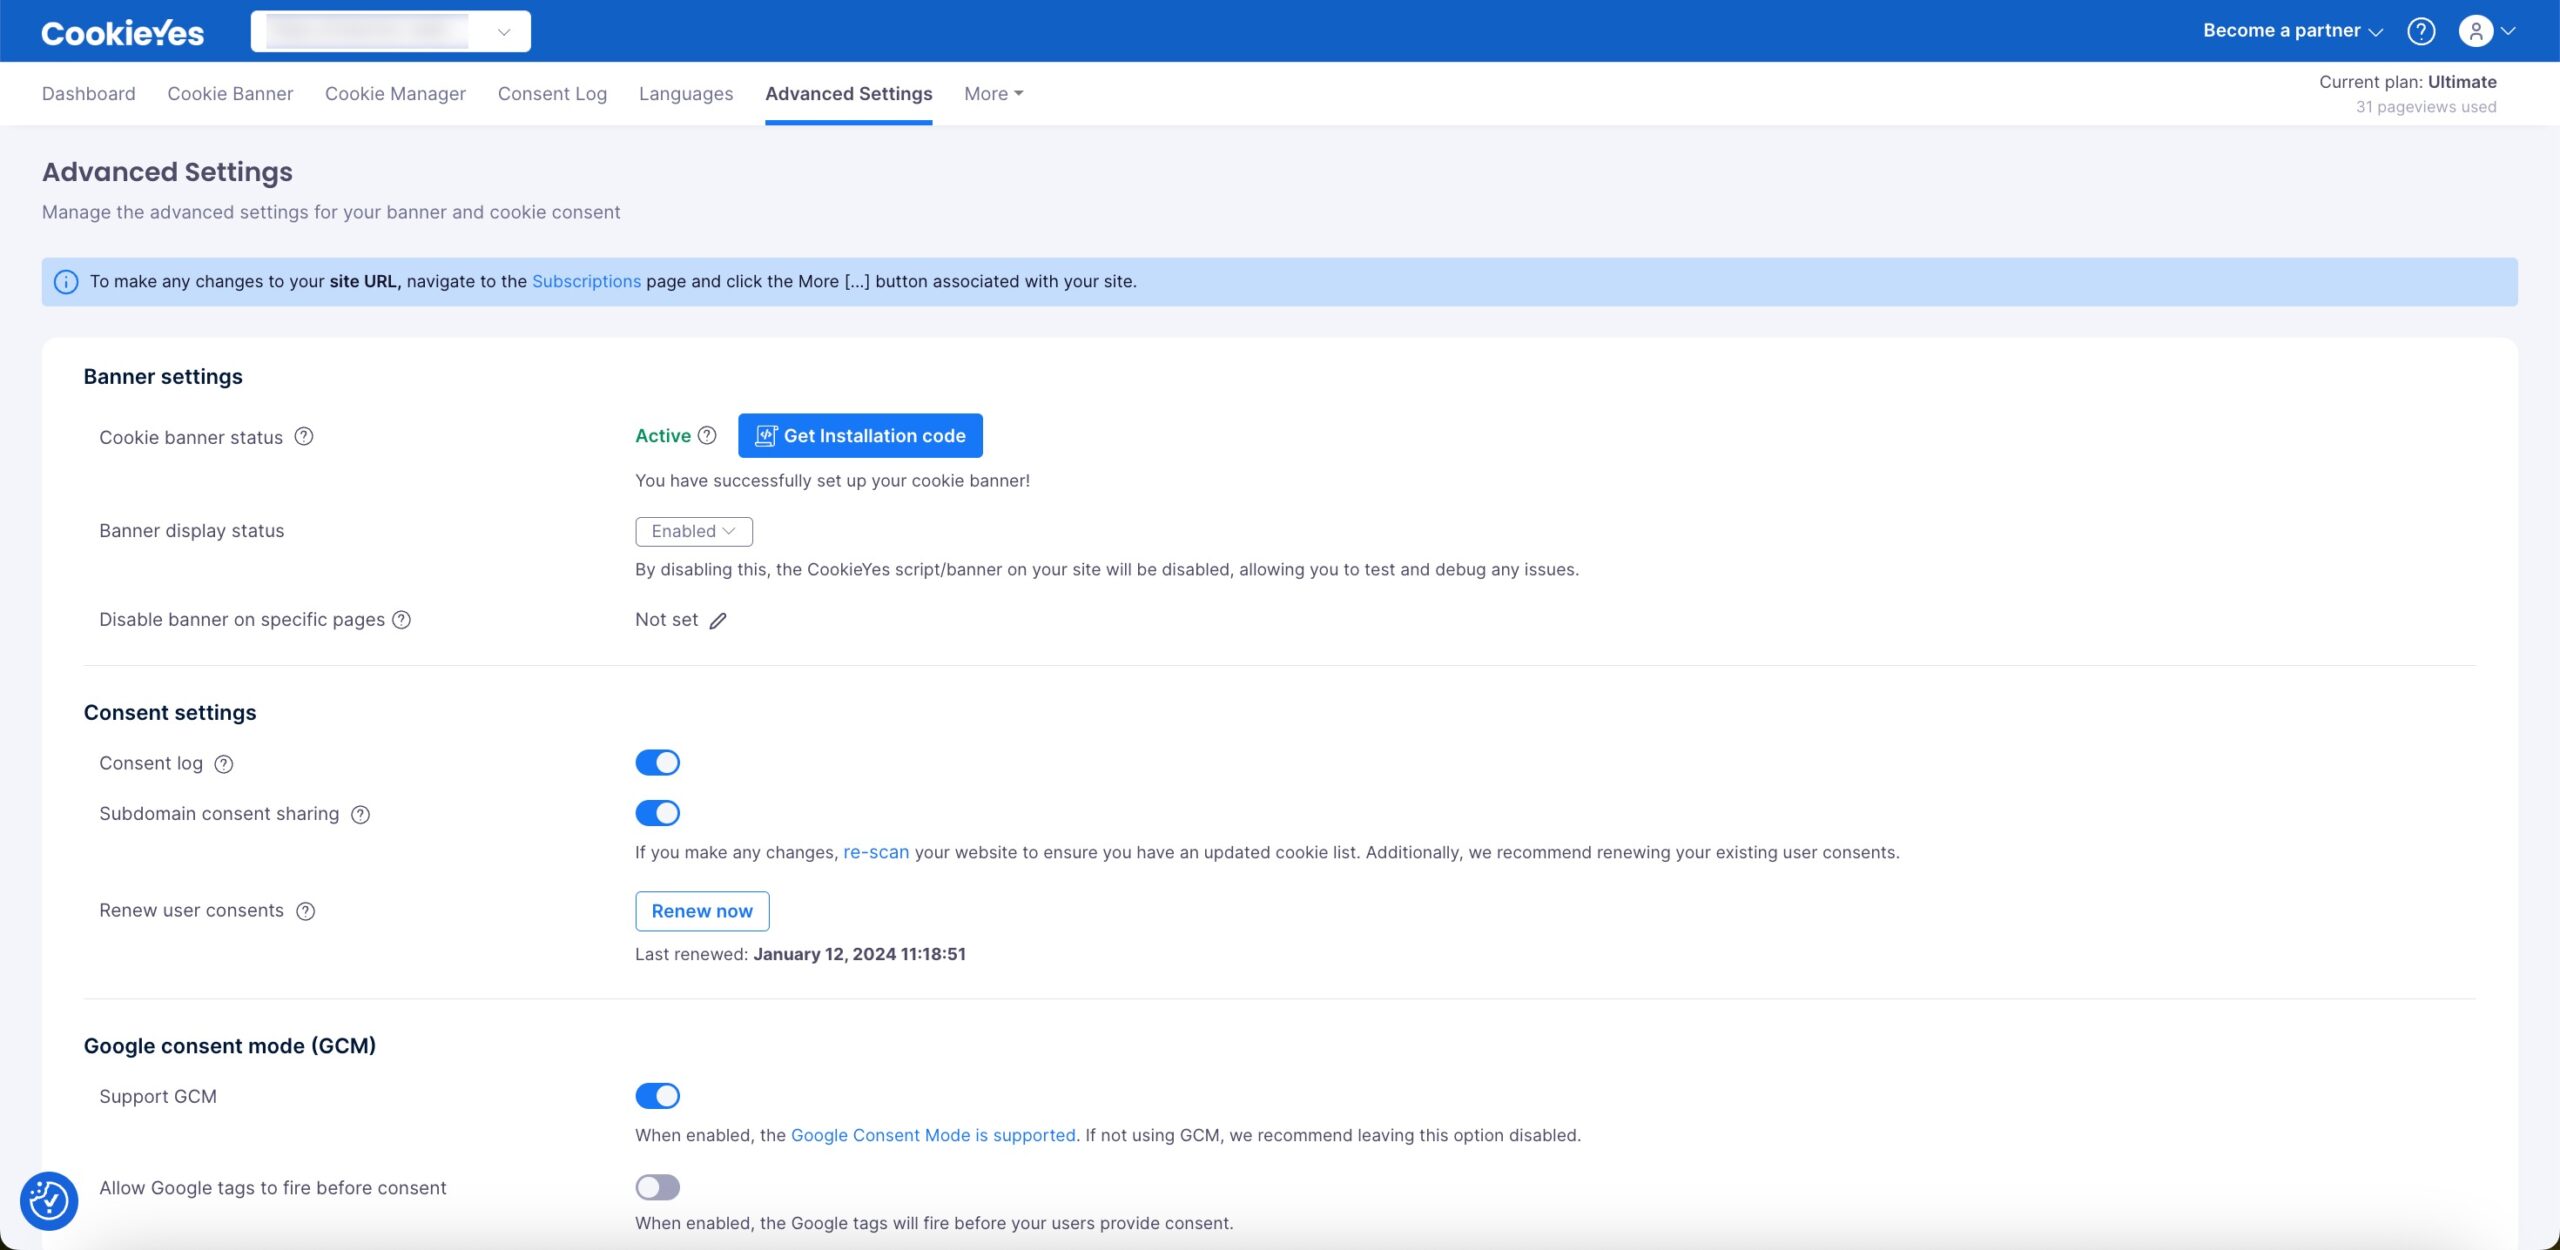Expand the More navigation menu
Screen dimensions: 2560x1250
click(x=993, y=93)
